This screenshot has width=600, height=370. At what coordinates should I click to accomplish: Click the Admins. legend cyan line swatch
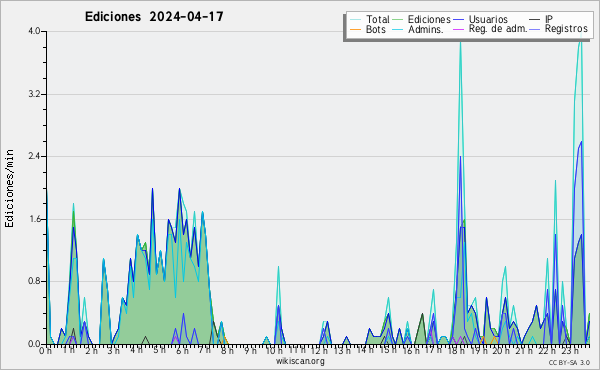(398, 29)
